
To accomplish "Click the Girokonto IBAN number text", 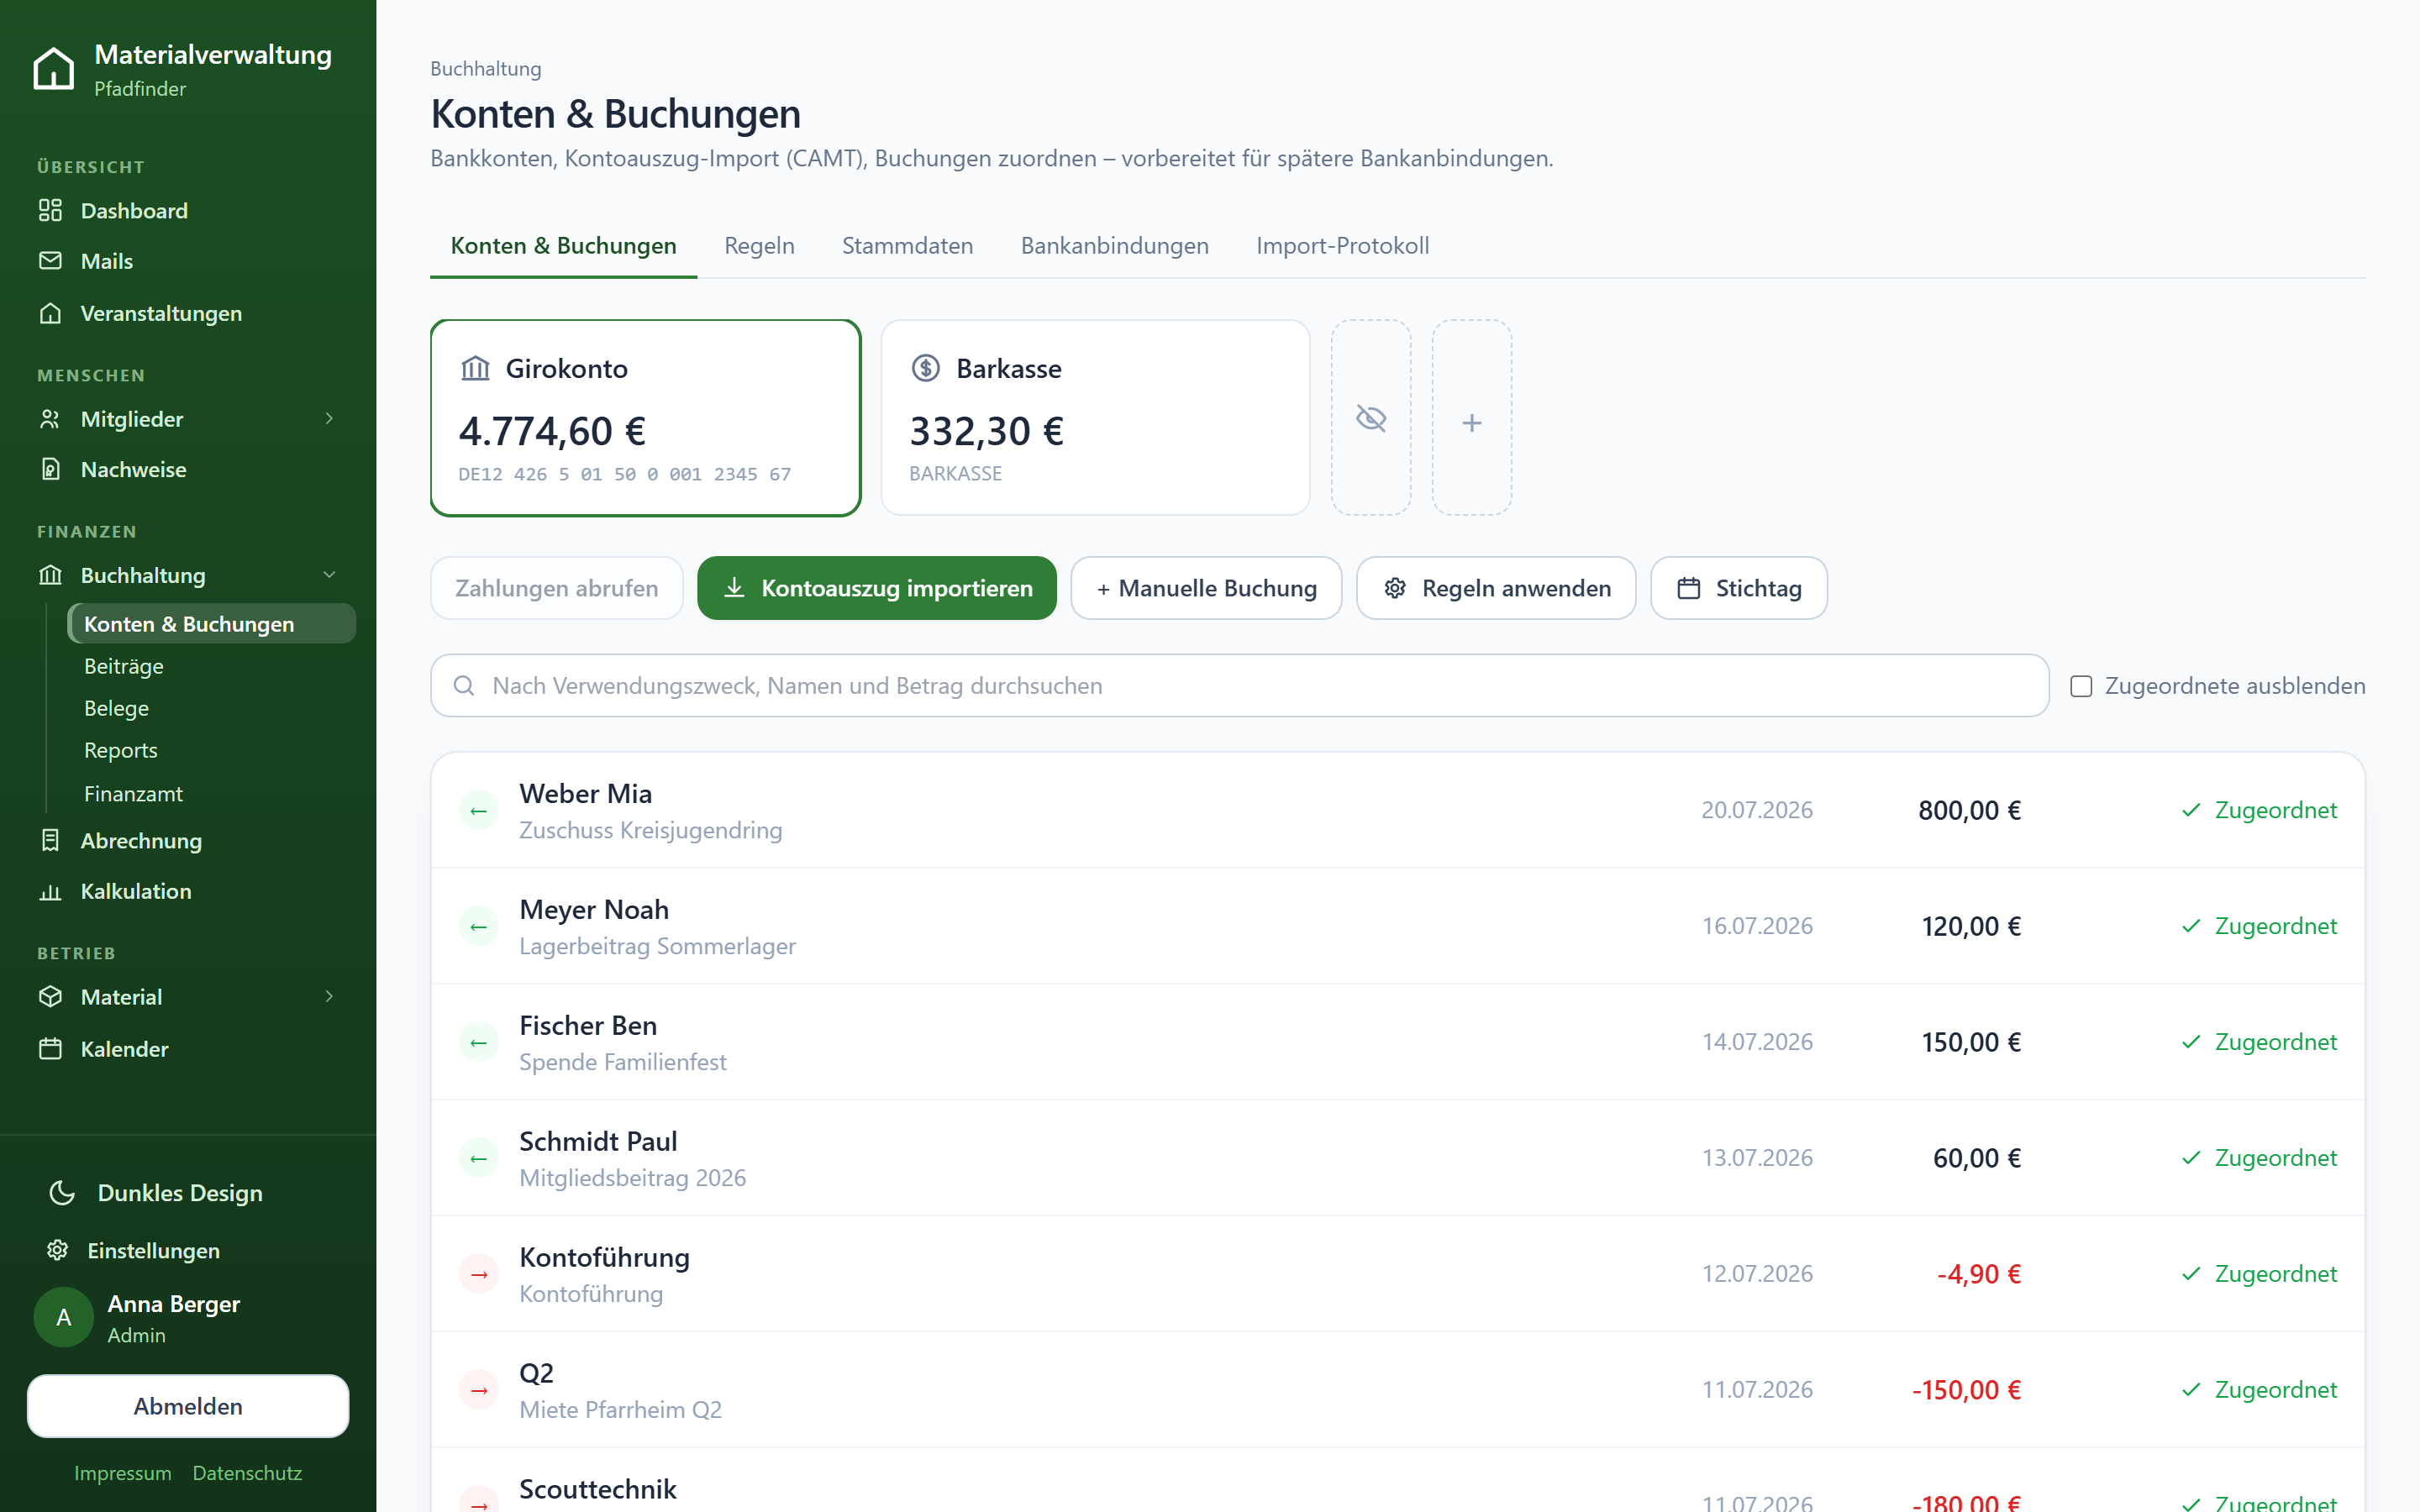I will coord(625,474).
